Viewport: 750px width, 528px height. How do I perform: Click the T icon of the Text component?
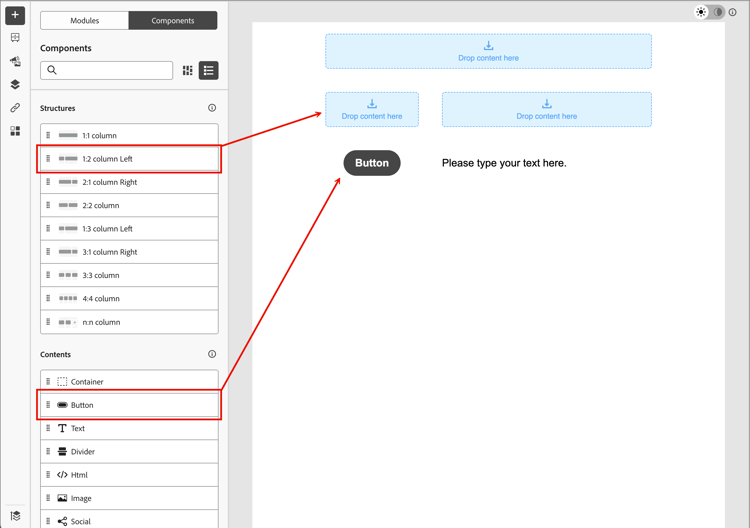pos(62,429)
